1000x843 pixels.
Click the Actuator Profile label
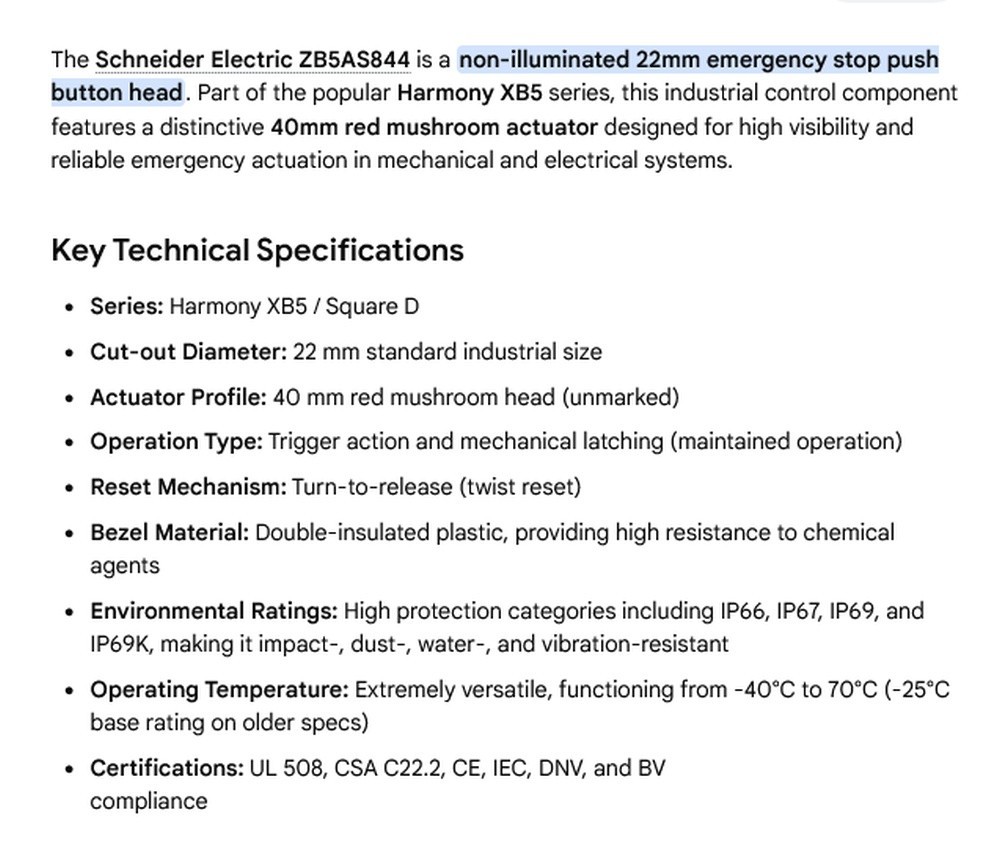178,397
